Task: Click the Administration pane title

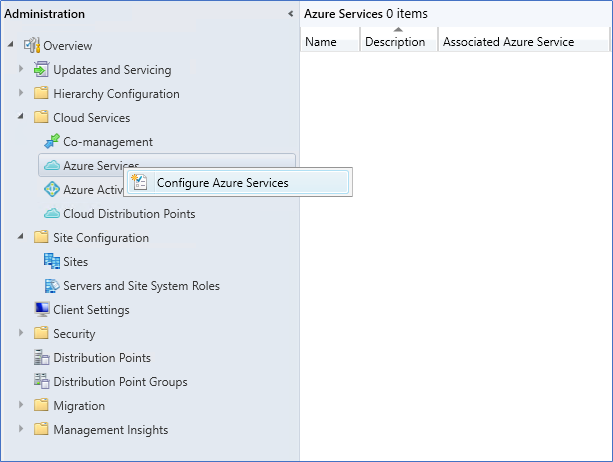Action: click(x=45, y=14)
